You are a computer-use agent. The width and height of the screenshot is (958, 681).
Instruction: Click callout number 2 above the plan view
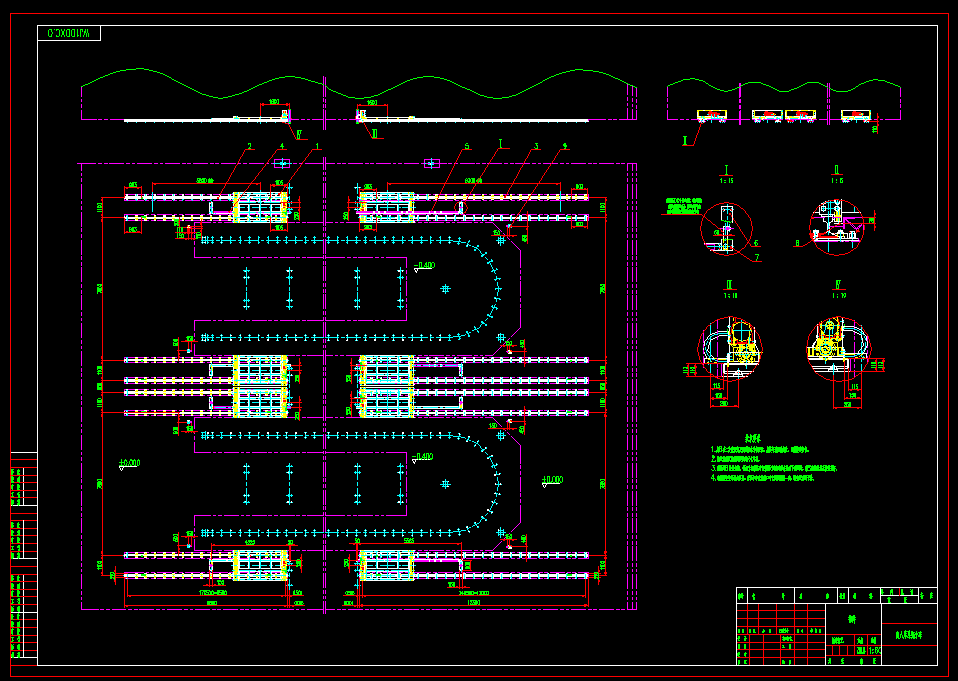249,146
